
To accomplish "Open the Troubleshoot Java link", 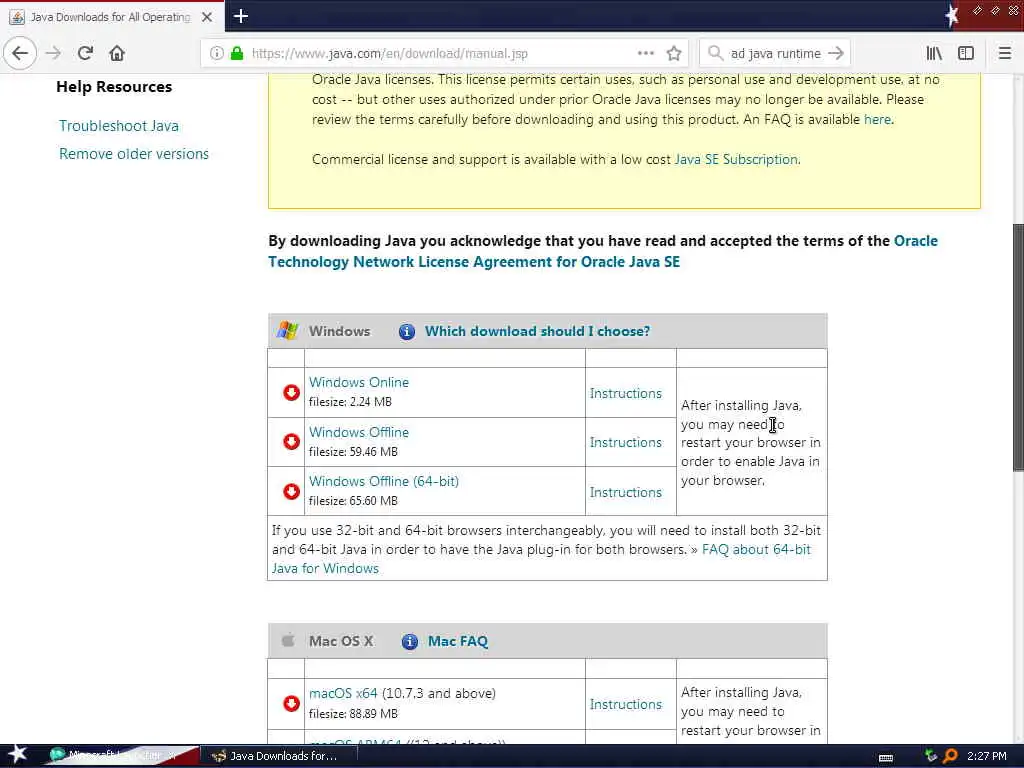I will (119, 125).
